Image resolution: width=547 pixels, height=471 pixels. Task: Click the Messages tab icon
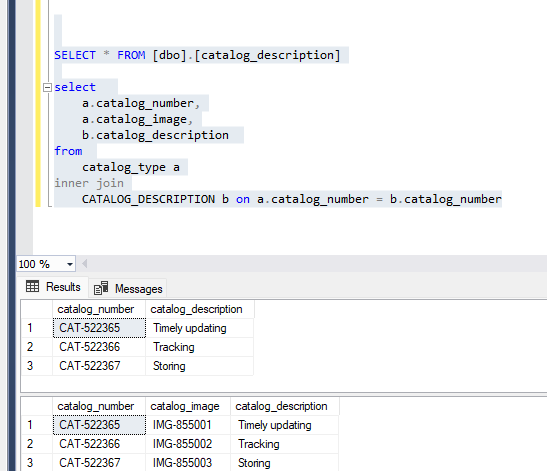[x=101, y=288]
